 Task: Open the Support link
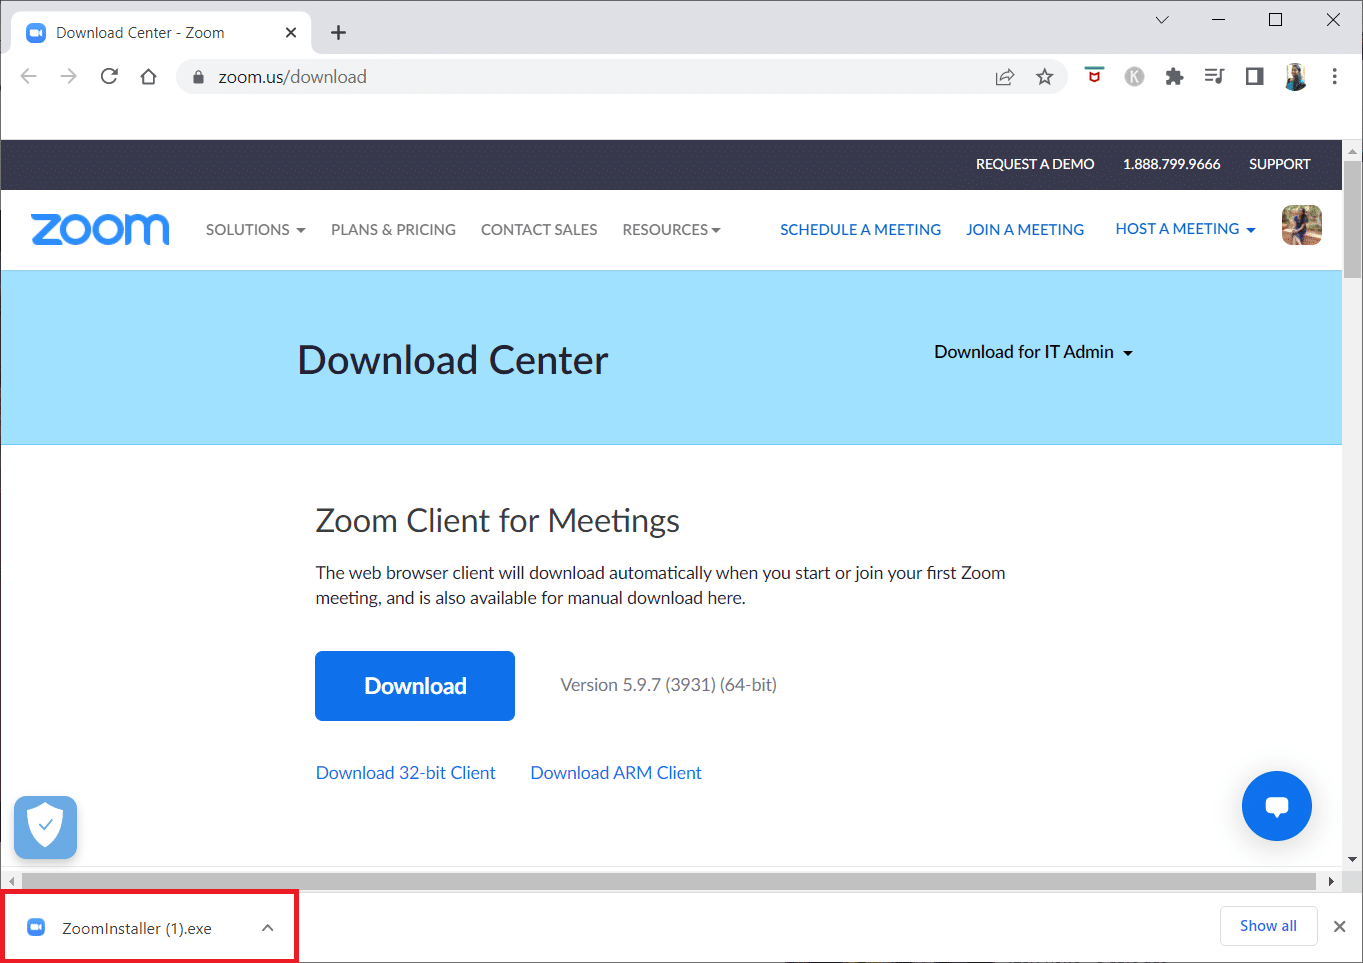(1279, 164)
